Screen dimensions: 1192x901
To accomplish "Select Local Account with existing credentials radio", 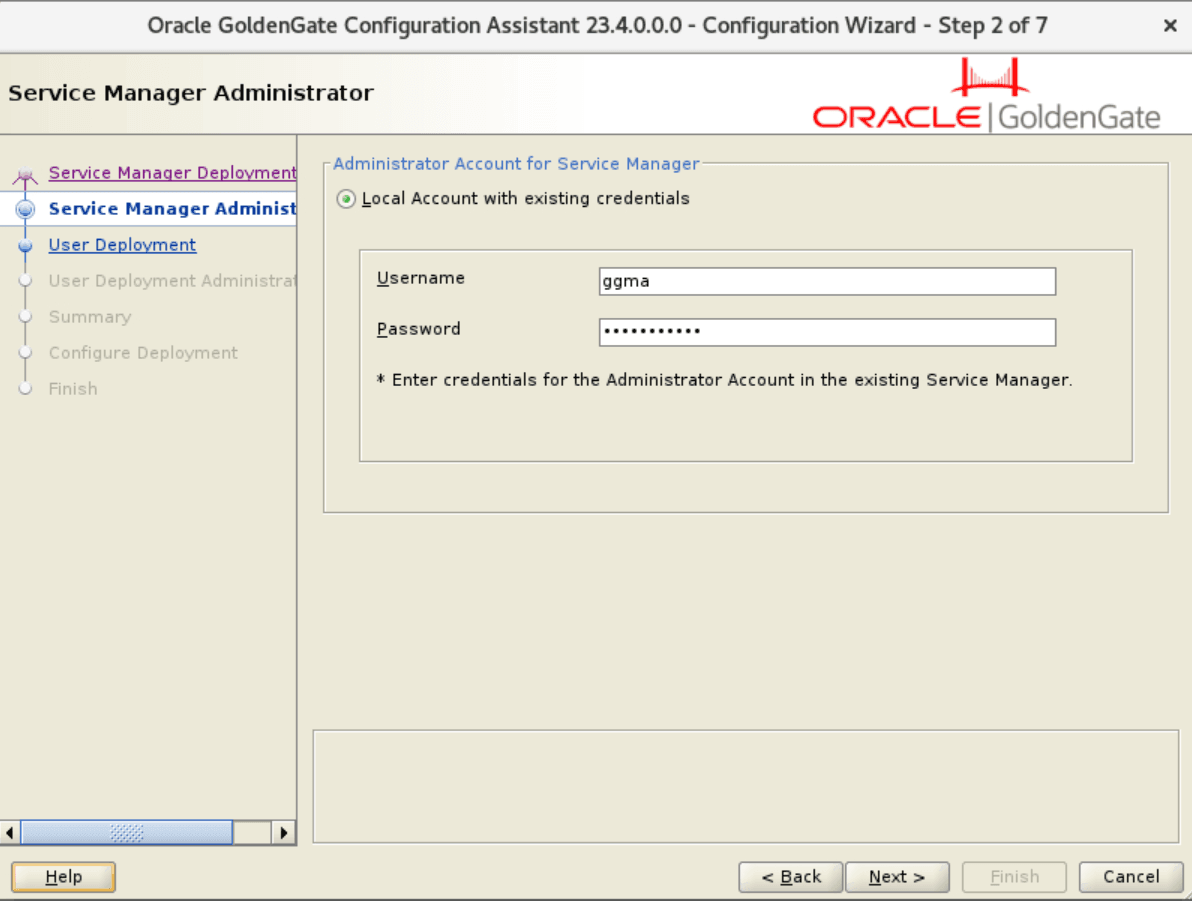I will pyautogui.click(x=346, y=198).
